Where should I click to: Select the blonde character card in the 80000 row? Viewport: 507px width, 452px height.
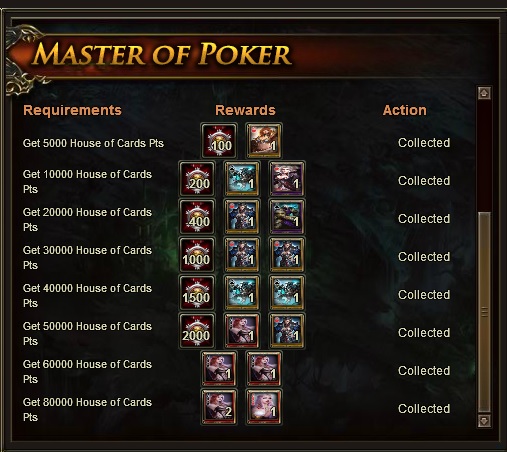pyautogui.click(x=264, y=406)
